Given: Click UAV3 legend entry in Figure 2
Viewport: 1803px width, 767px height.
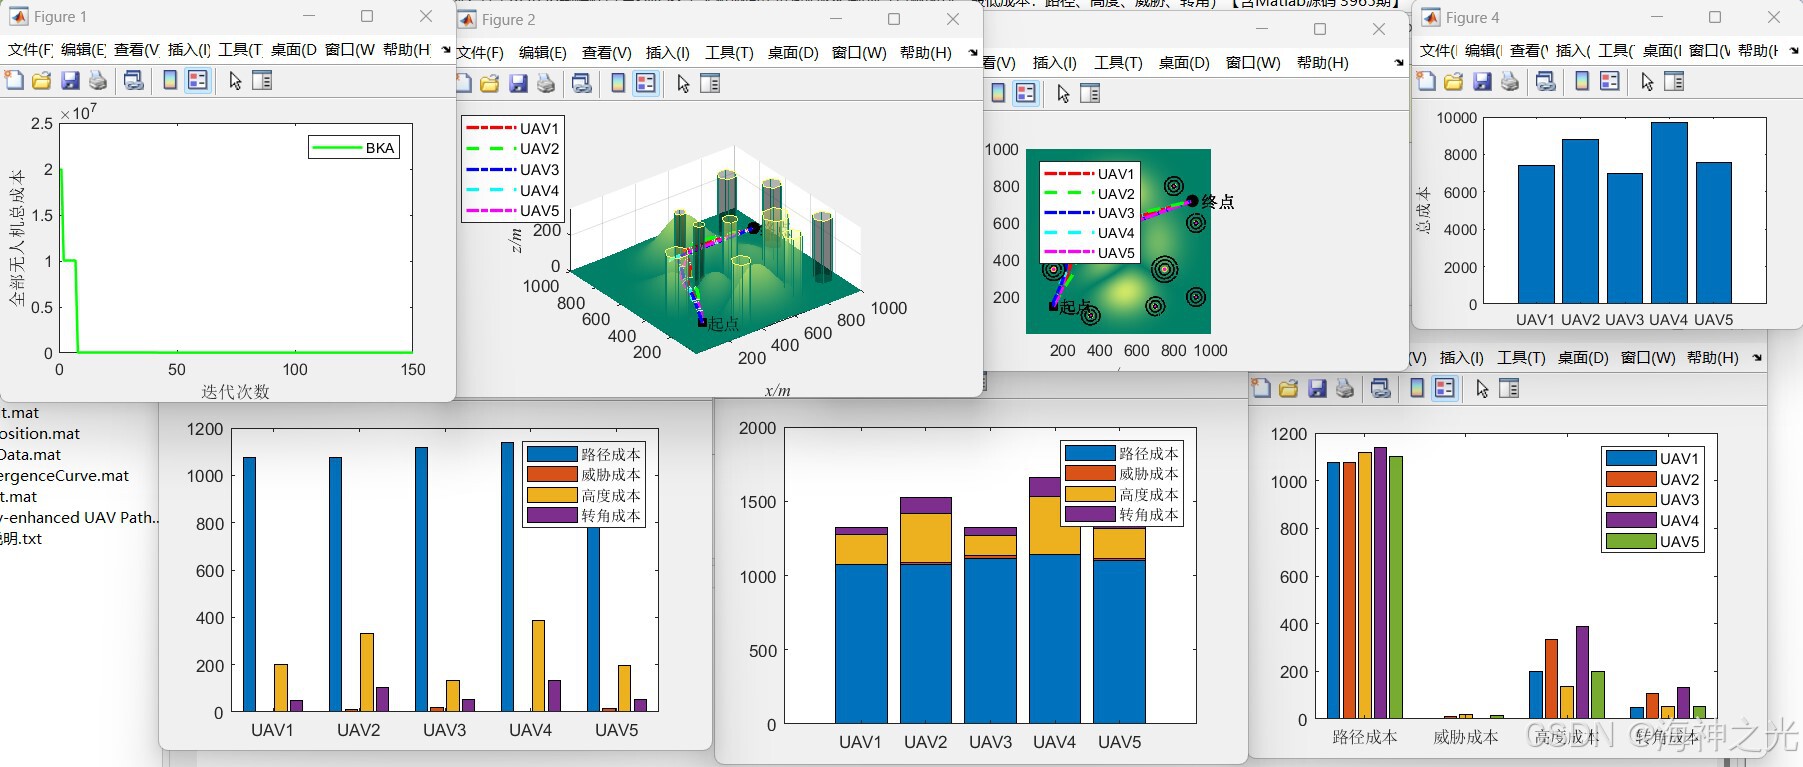Looking at the screenshot, I should [x=513, y=169].
